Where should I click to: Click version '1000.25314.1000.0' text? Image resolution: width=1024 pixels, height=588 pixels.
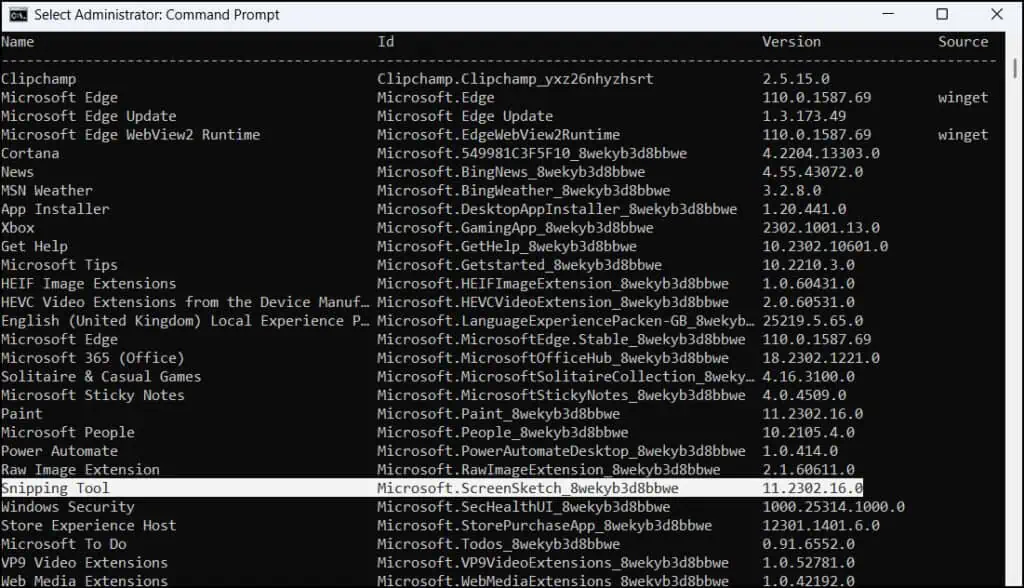click(x=833, y=507)
